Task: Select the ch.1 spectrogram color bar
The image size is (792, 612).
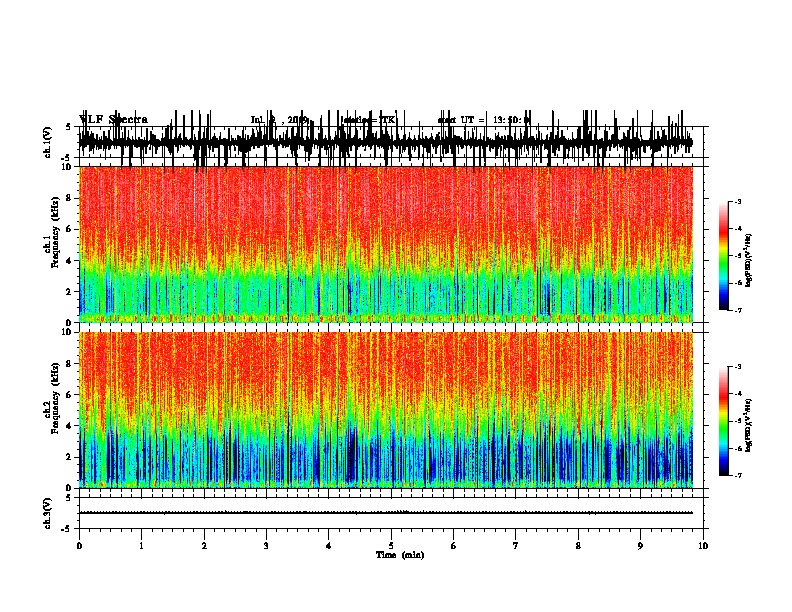Action: 724,255
